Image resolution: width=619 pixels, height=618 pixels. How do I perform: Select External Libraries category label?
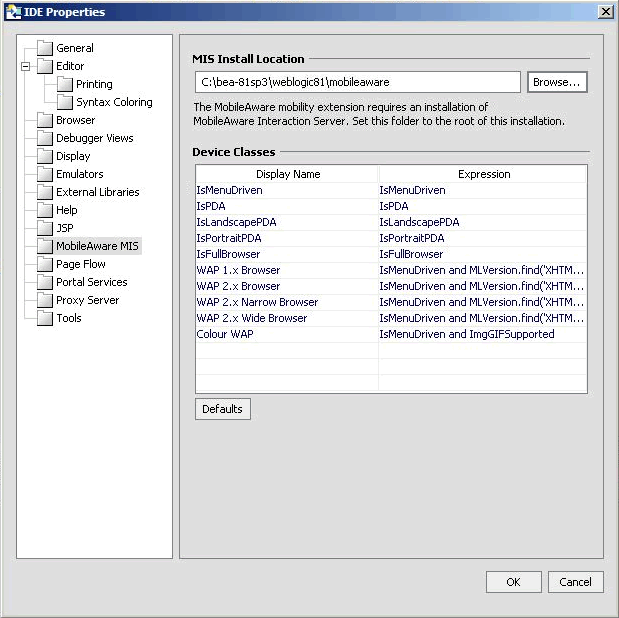98,192
